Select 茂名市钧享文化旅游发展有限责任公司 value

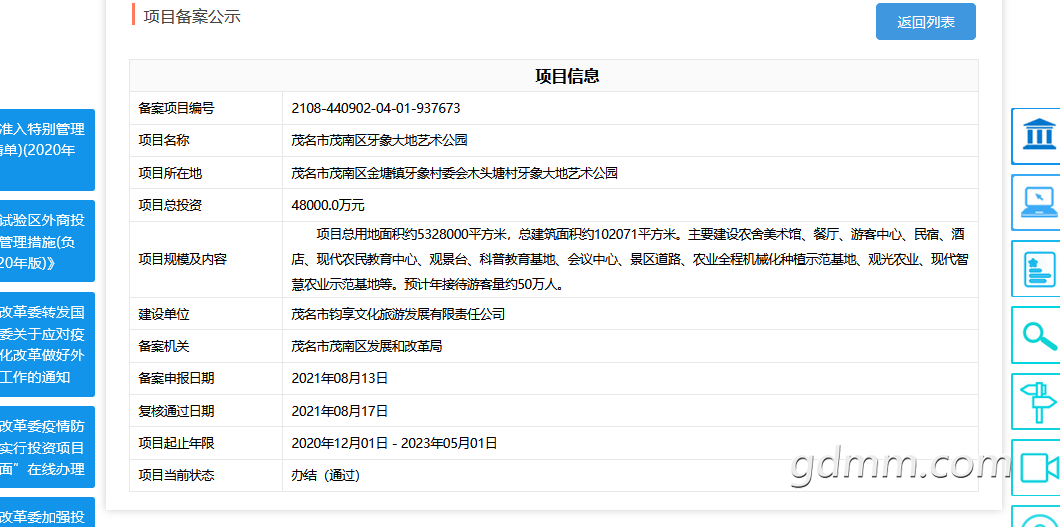tap(398, 313)
